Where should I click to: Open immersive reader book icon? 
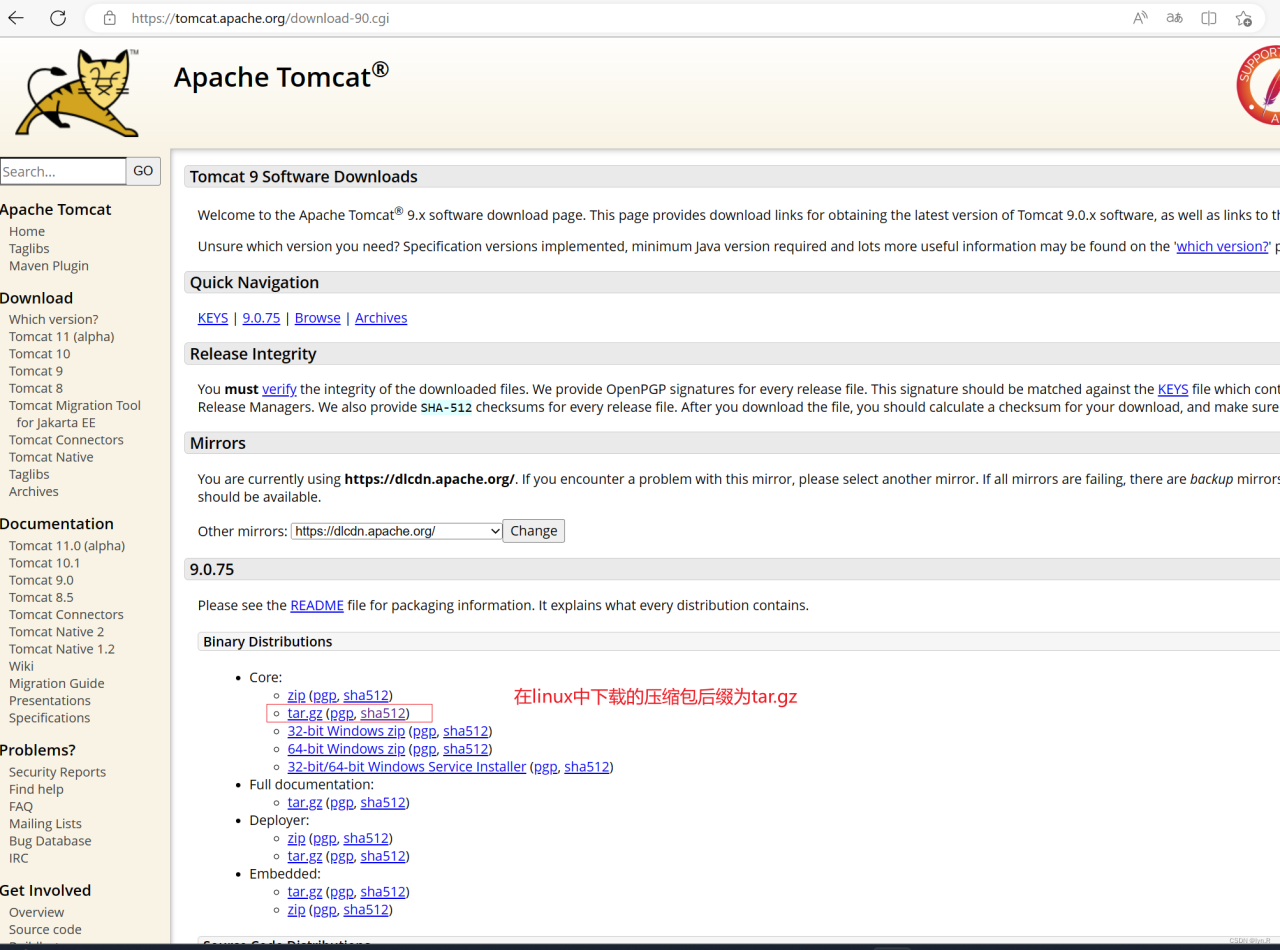[1209, 18]
